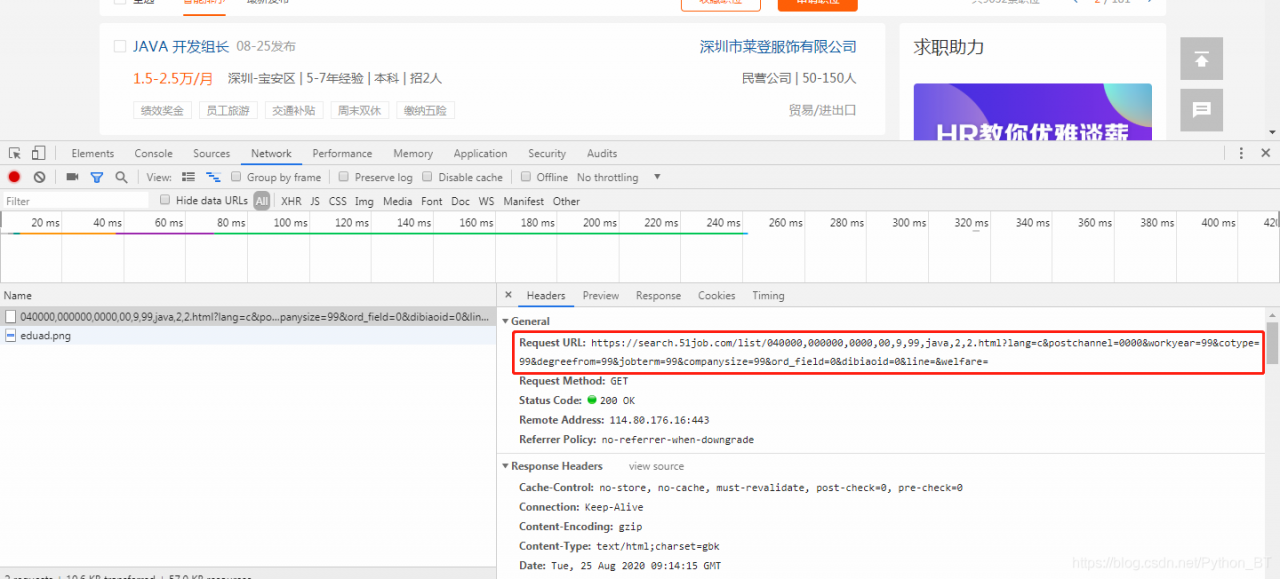Select the Headers detail tab
The image size is (1280, 579).
[546, 295]
